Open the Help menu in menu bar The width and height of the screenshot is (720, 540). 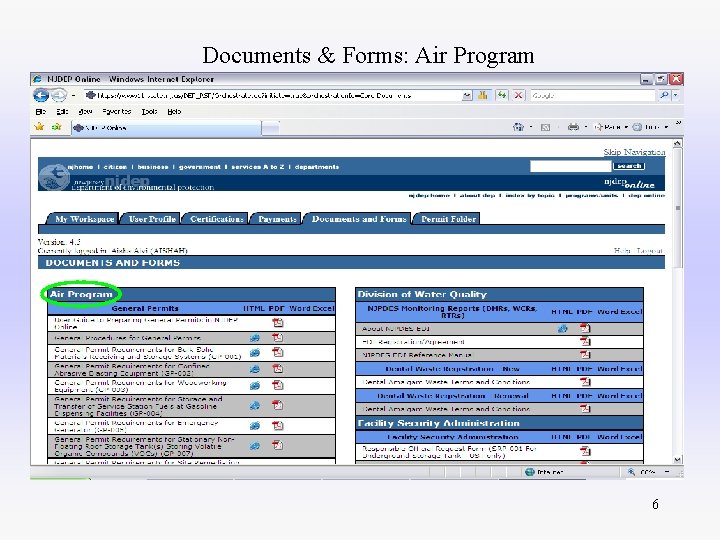coord(174,112)
